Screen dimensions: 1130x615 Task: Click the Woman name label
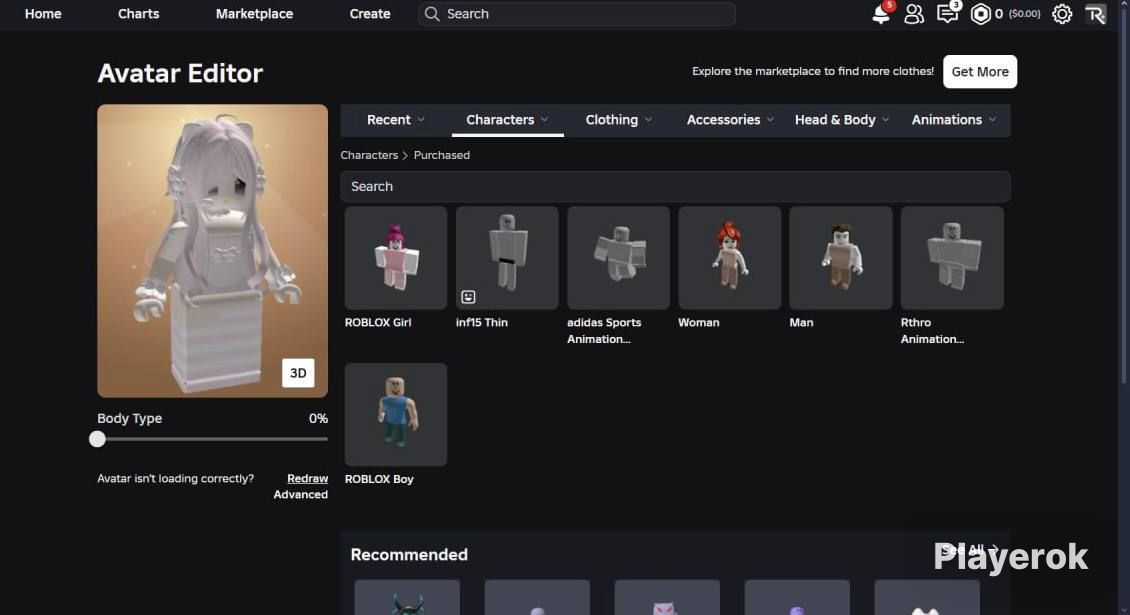[x=698, y=322]
